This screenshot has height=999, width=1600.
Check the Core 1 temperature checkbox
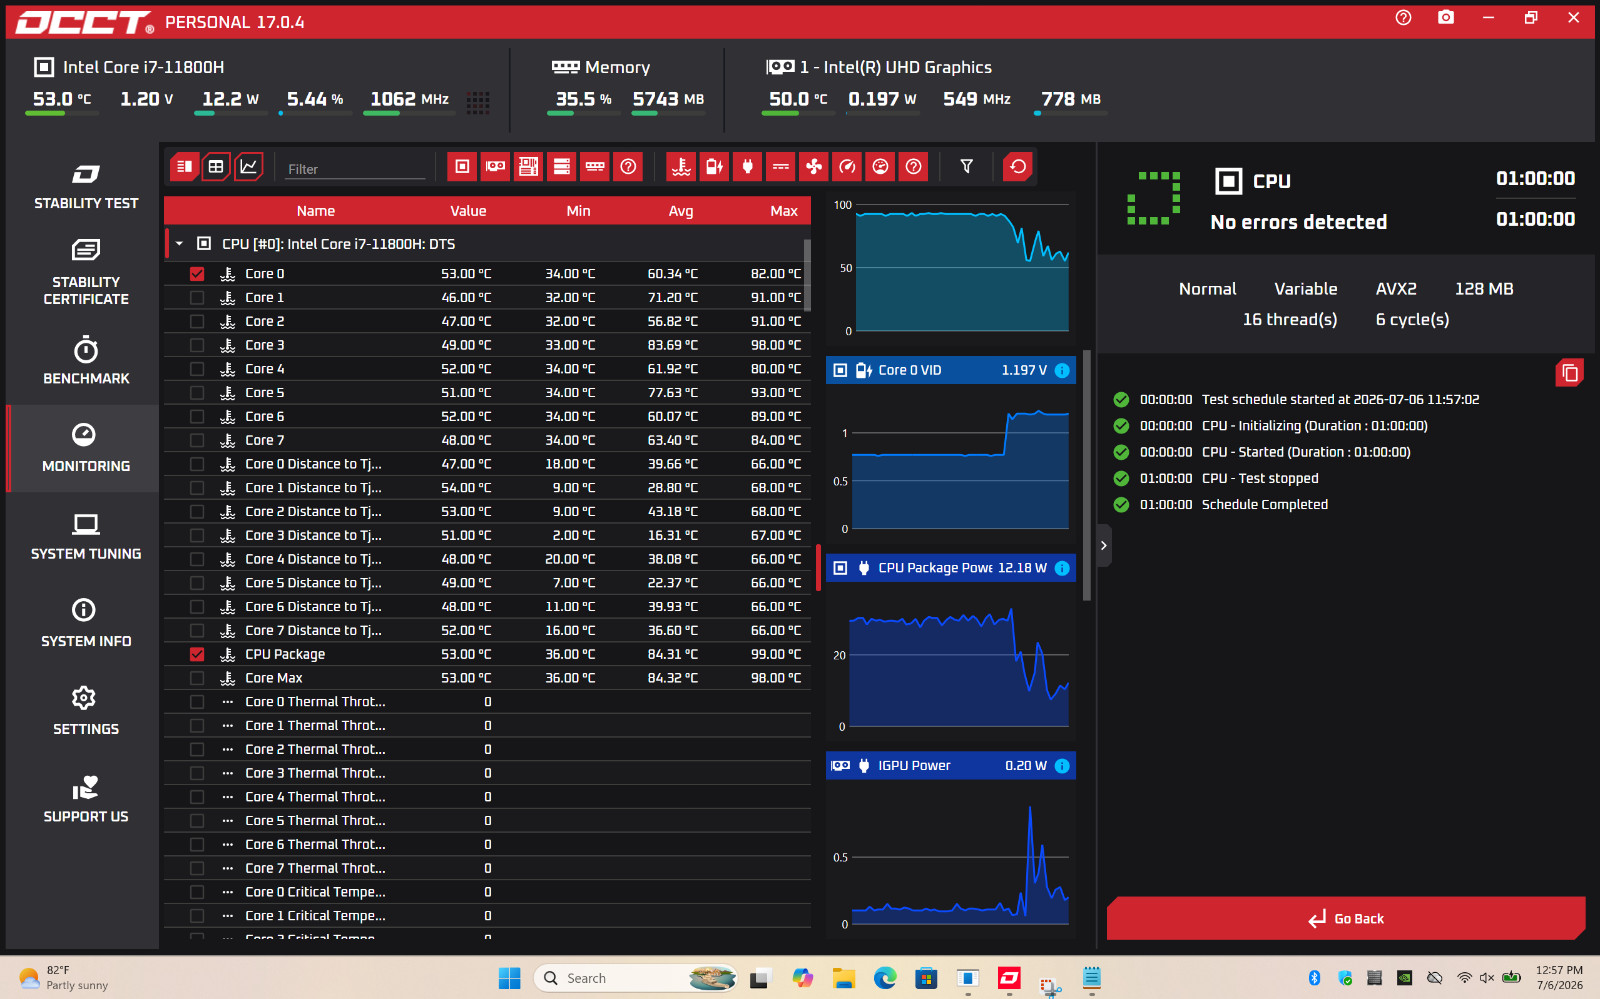tap(197, 298)
